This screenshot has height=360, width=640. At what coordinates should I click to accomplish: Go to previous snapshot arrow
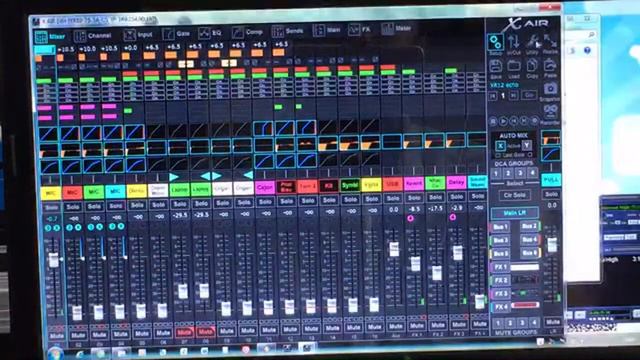493,96
